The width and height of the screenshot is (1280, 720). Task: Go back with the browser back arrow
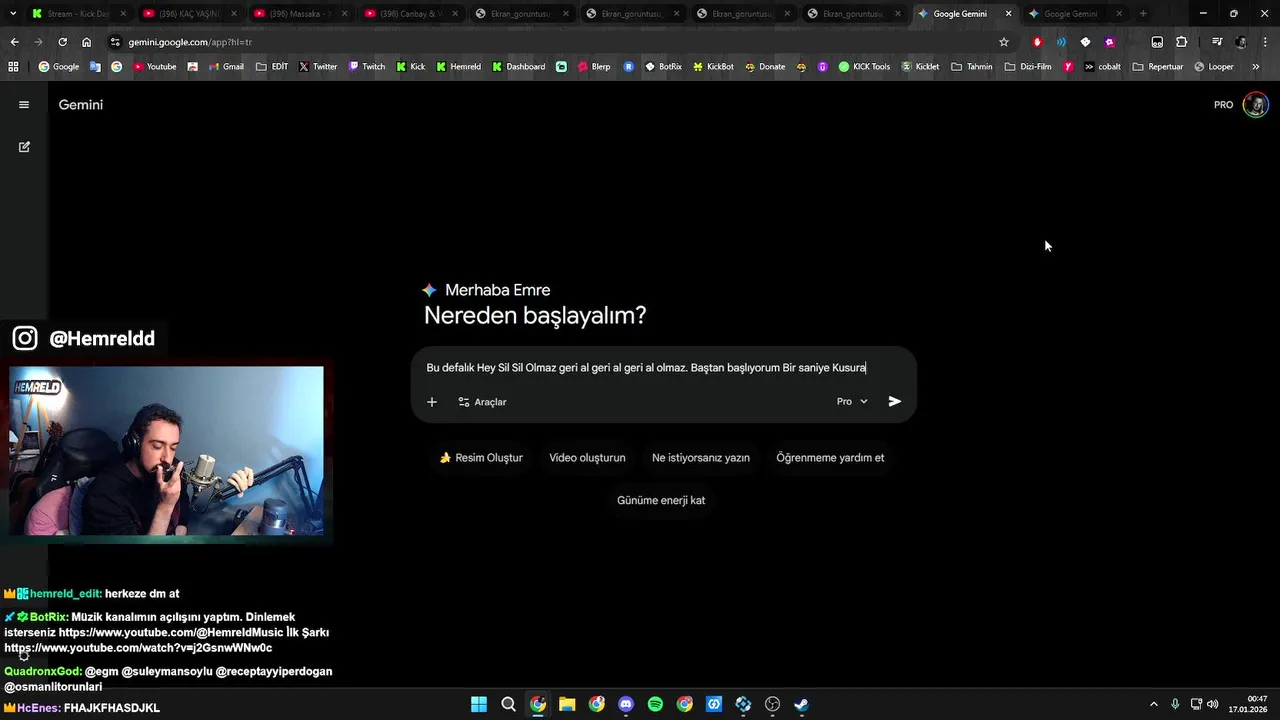(14, 42)
